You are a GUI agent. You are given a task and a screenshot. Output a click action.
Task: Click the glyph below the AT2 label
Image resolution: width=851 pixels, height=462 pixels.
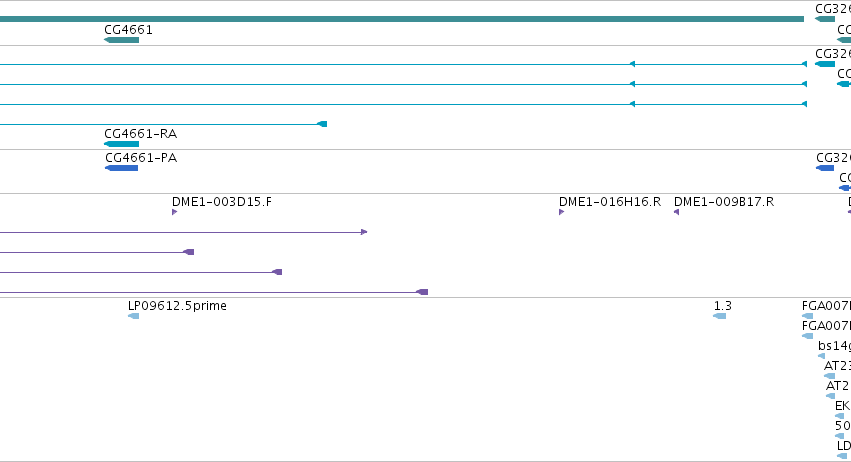830,396
